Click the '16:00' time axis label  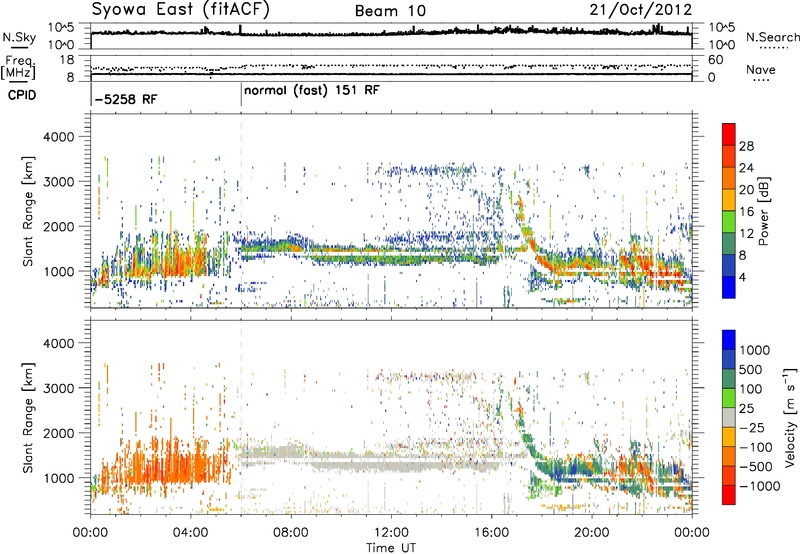click(491, 533)
